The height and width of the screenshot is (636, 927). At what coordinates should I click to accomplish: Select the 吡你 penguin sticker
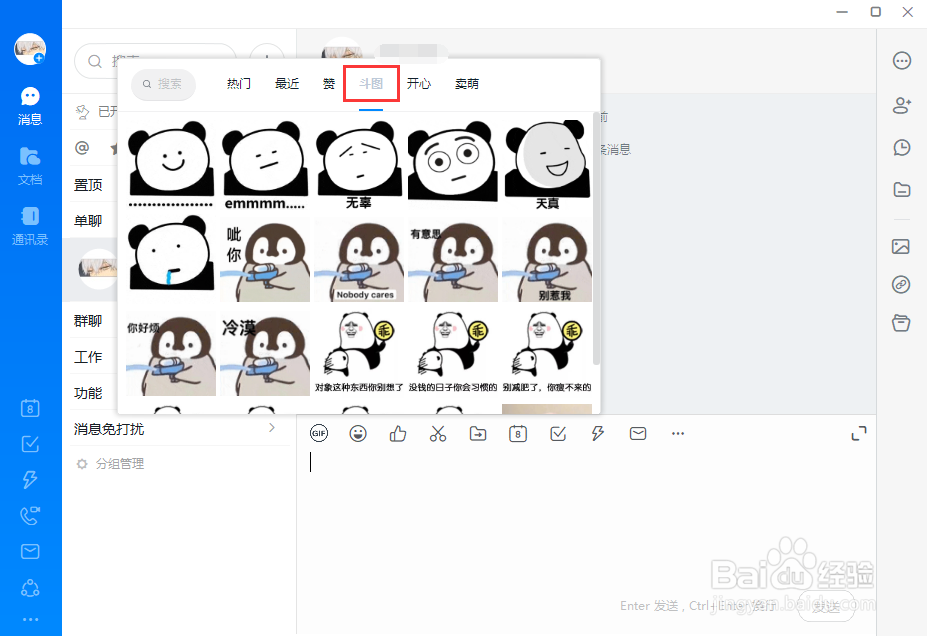265,259
